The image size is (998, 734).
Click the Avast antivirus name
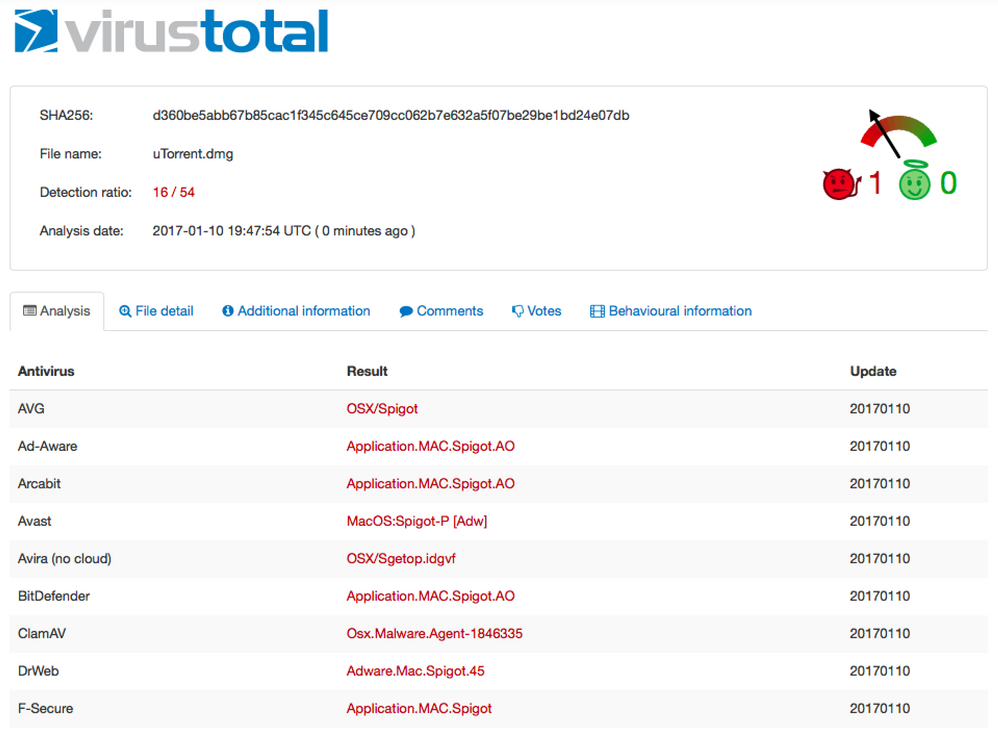click(x=34, y=521)
